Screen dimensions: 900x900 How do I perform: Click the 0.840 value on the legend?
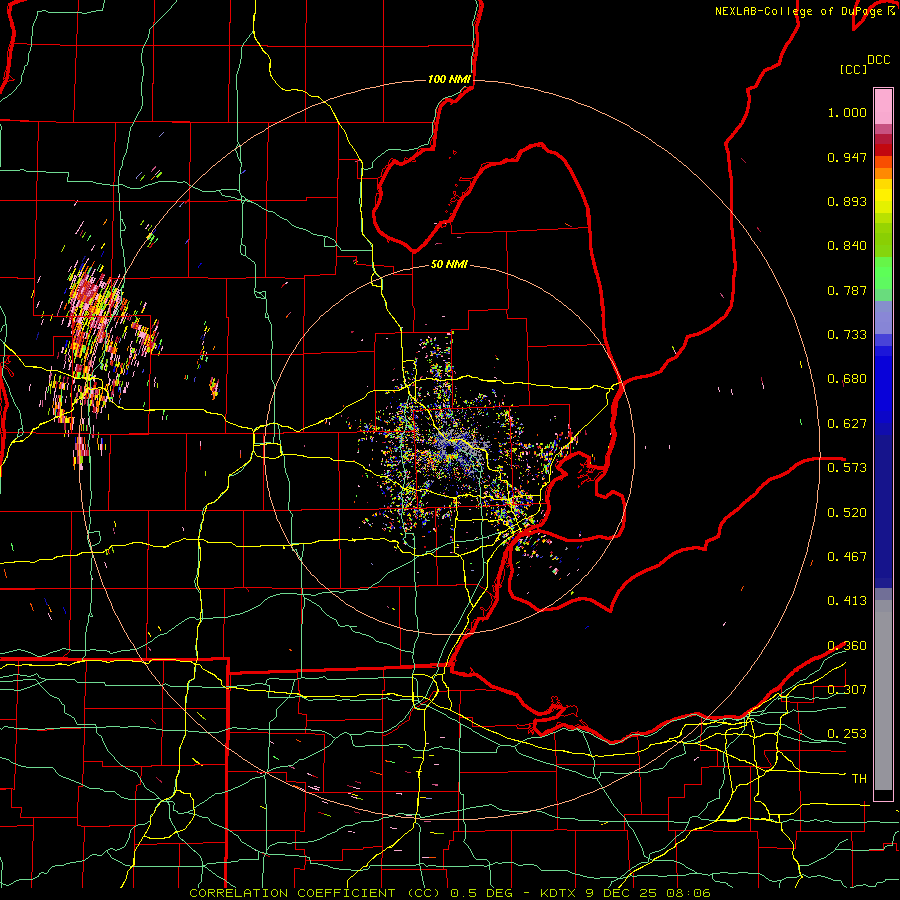coord(847,246)
